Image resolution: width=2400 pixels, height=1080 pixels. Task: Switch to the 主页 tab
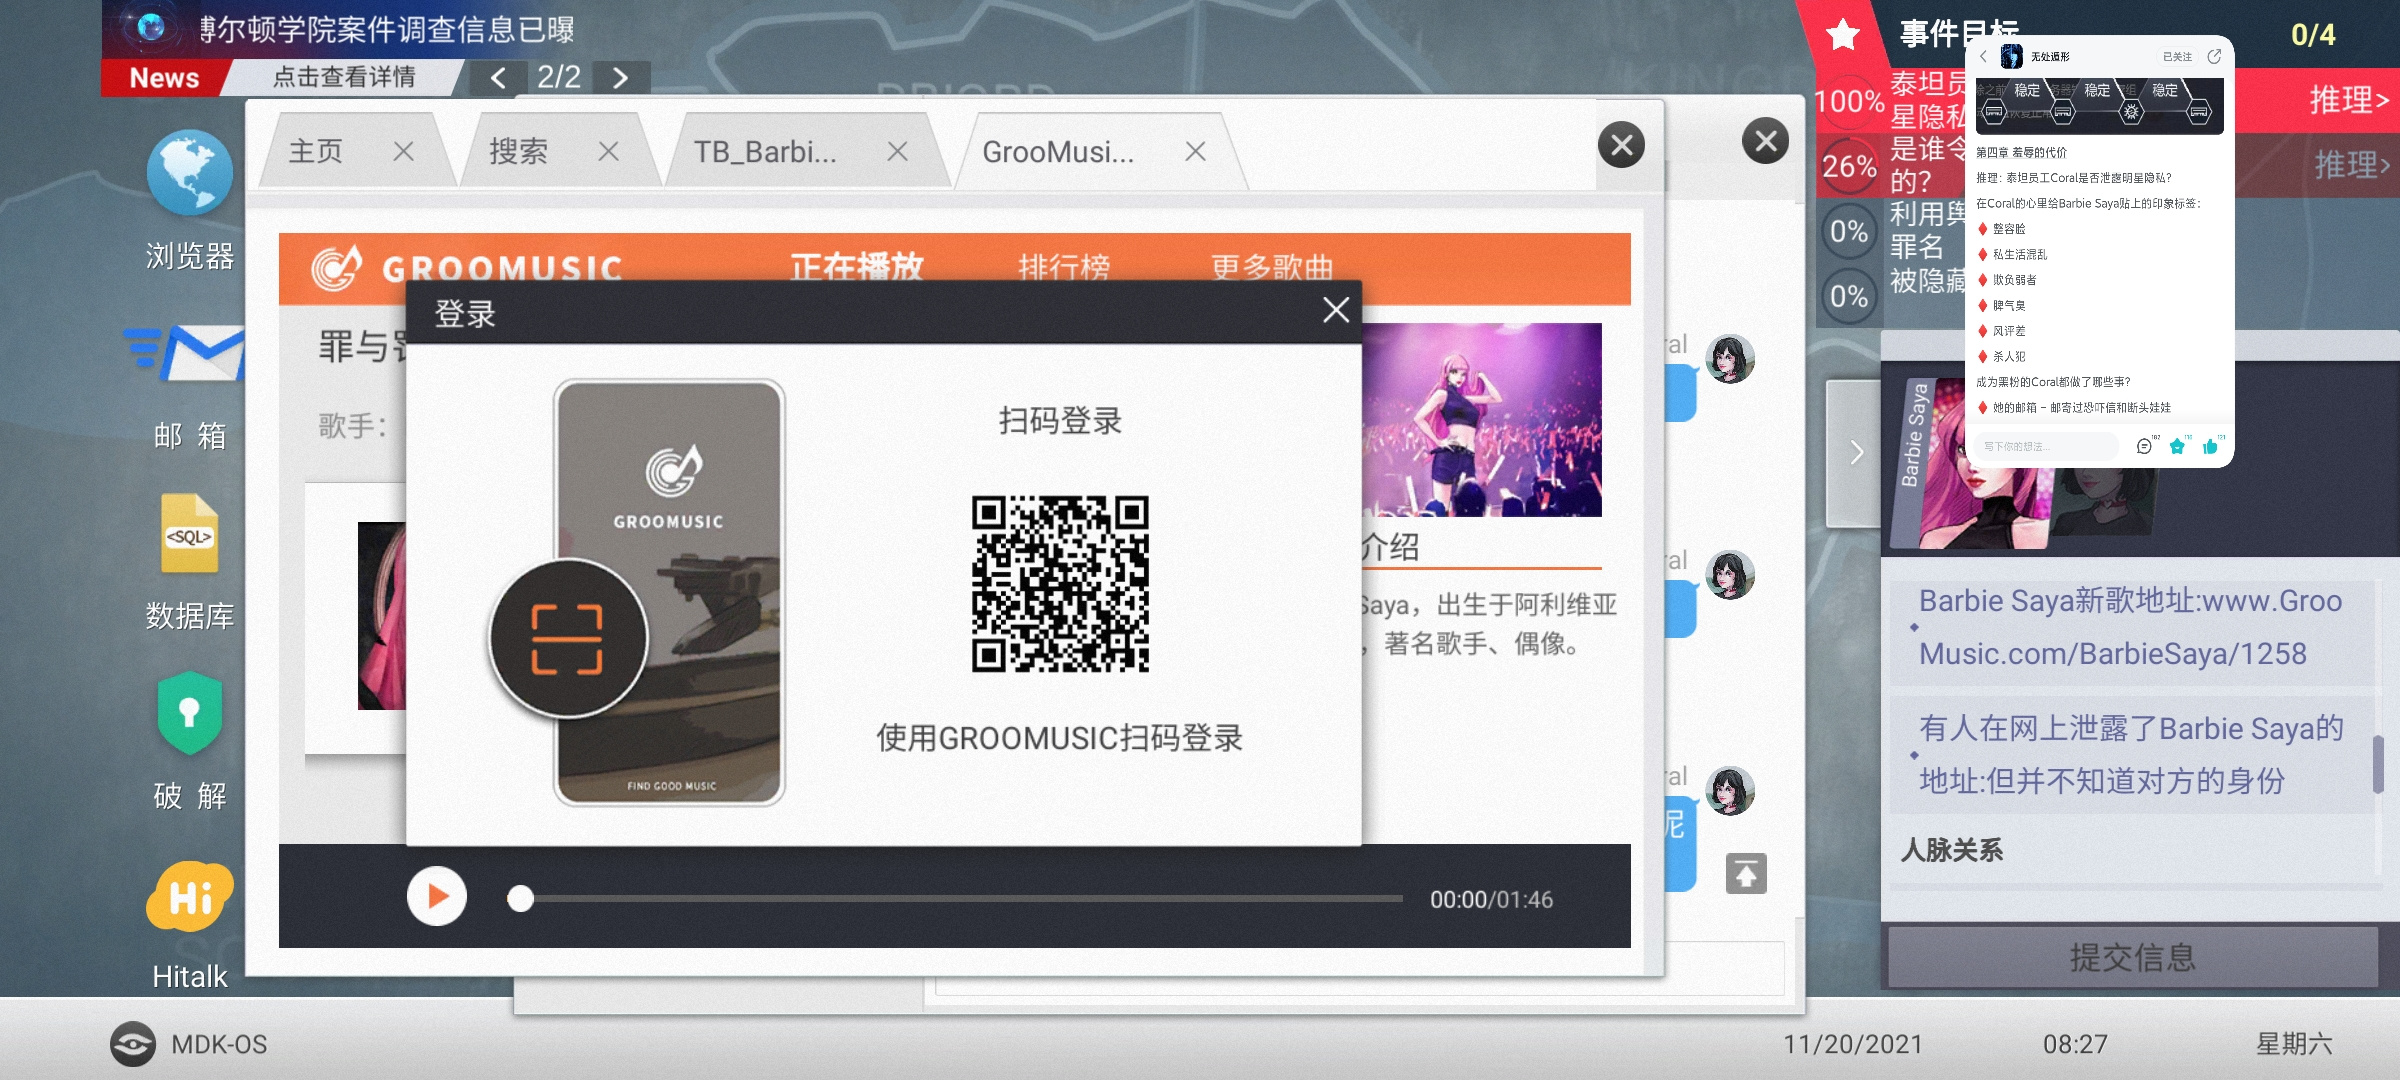tap(316, 151)
